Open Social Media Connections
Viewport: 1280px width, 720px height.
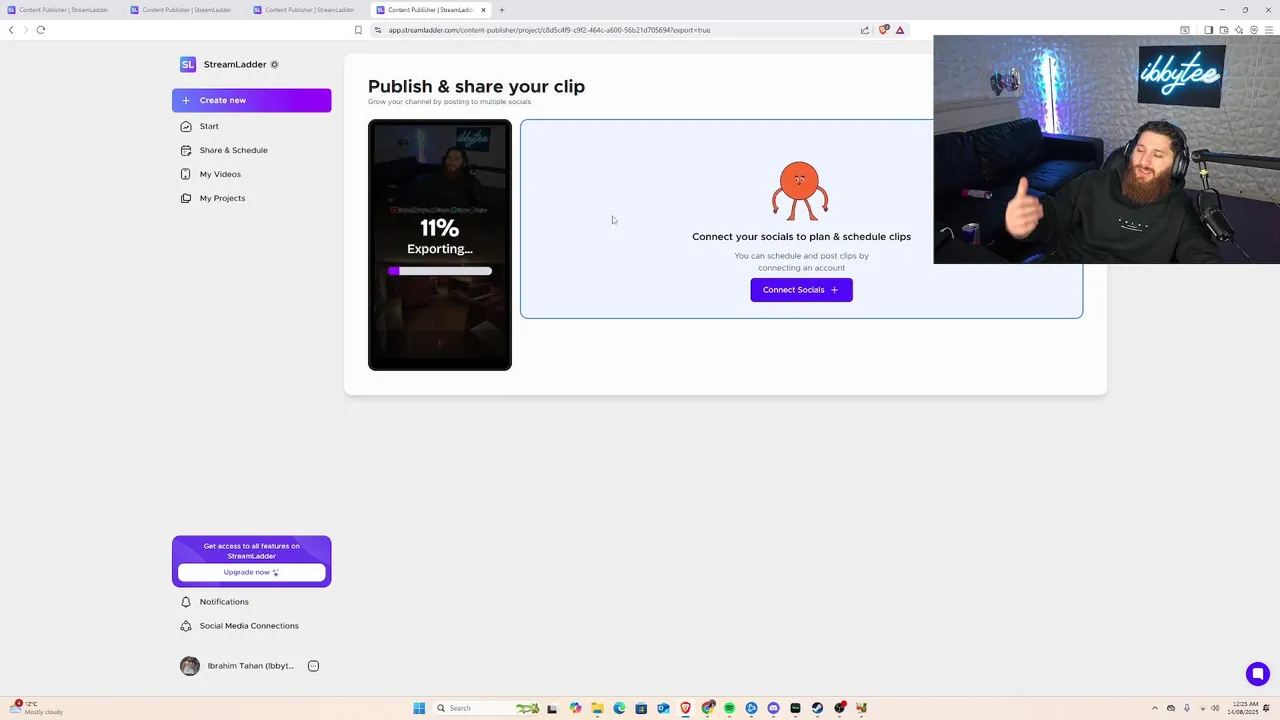pos(249,626)
